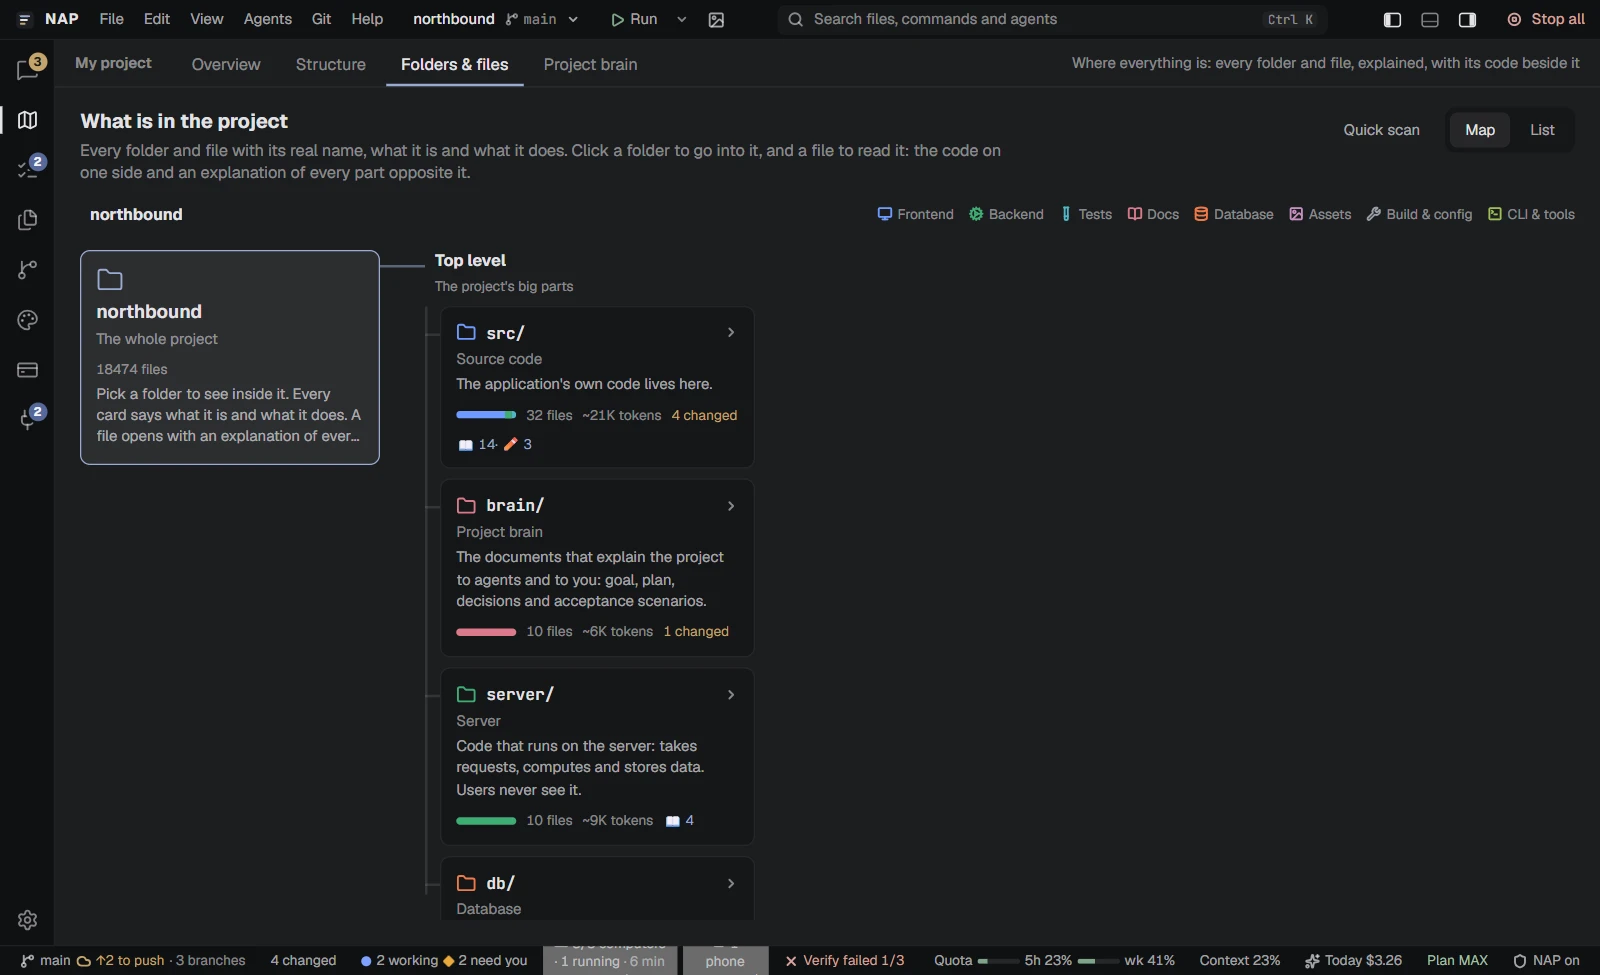Viewport: 1600px width, 975px height.
Task: Filter by Tests category
Action: click(x=1086, y=214)
